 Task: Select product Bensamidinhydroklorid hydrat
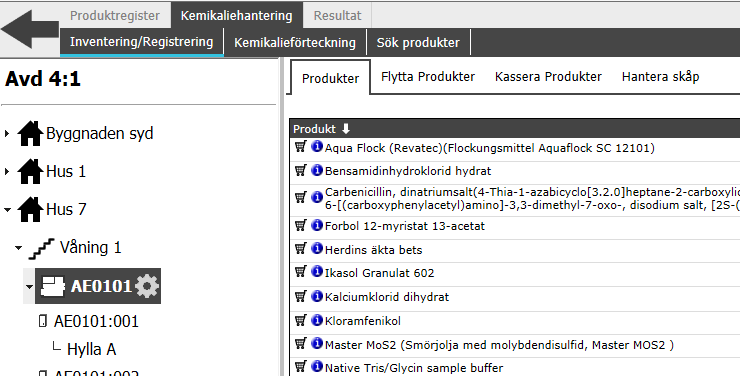tap(408, 171)
